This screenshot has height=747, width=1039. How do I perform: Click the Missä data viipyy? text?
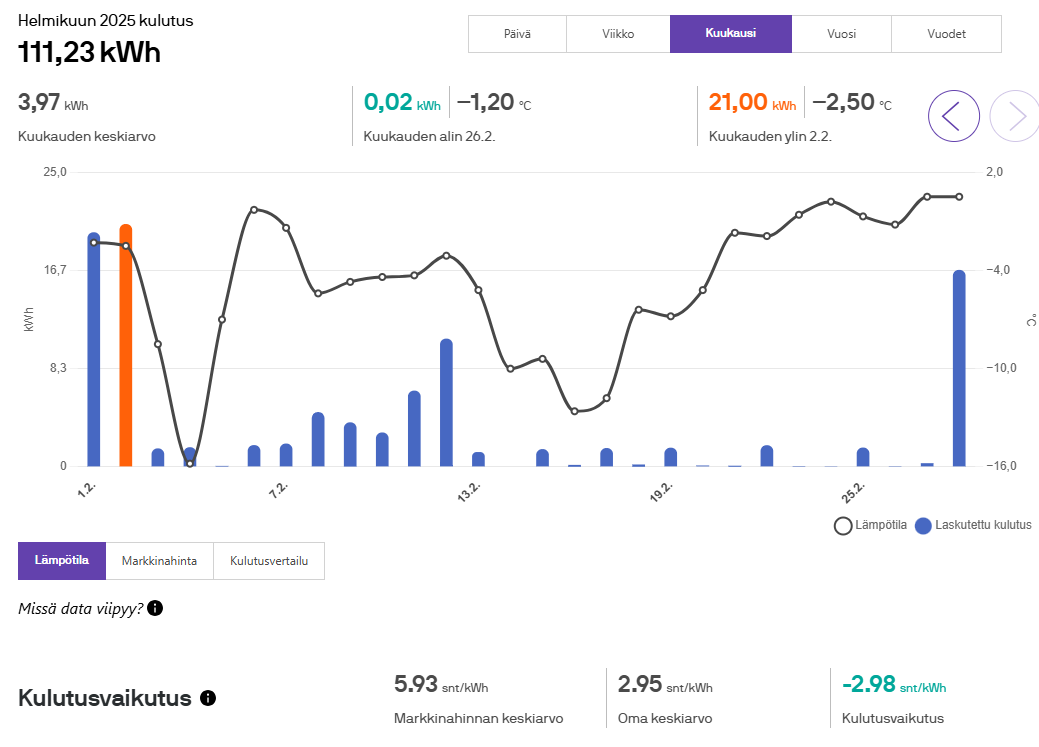(x=80, y=608)
